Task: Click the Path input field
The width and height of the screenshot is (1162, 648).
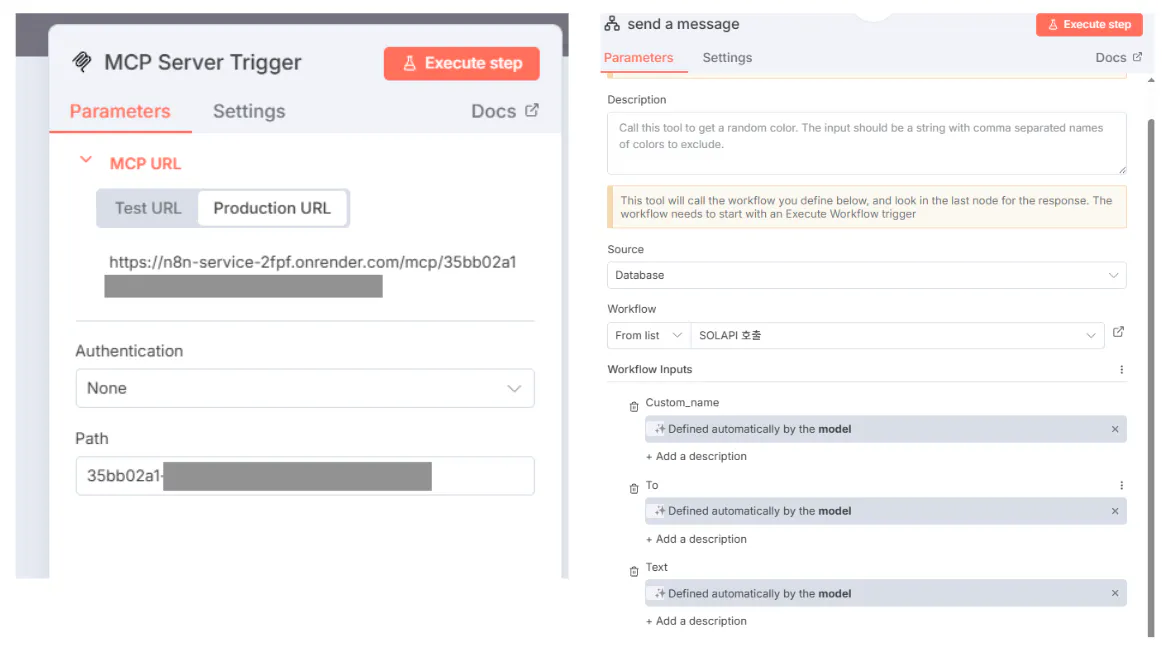Action: 305,476
